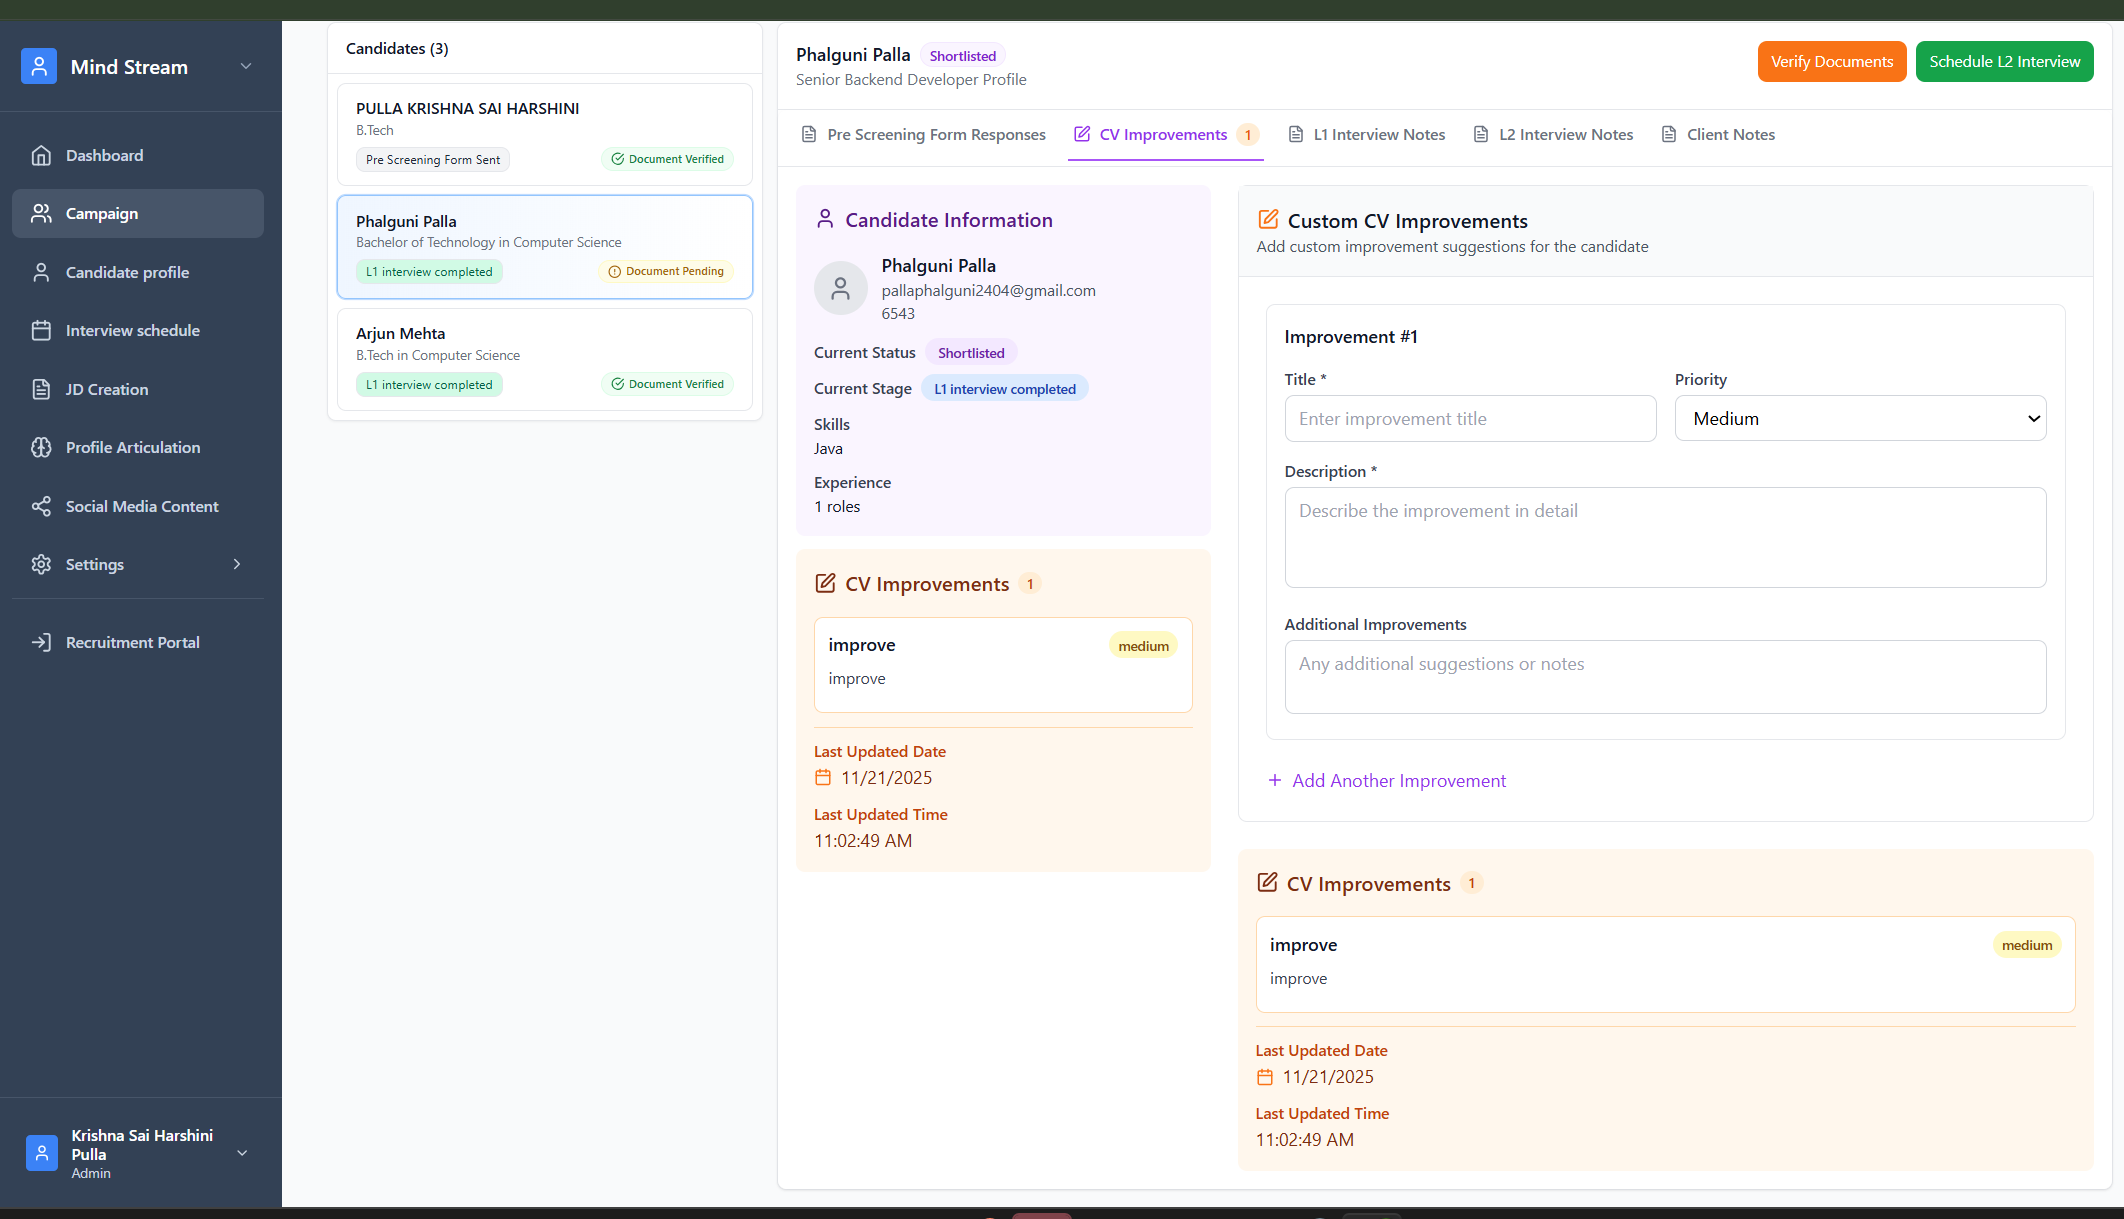Click the Dashboard home icon in sidebar

click(x=41, y=155)
